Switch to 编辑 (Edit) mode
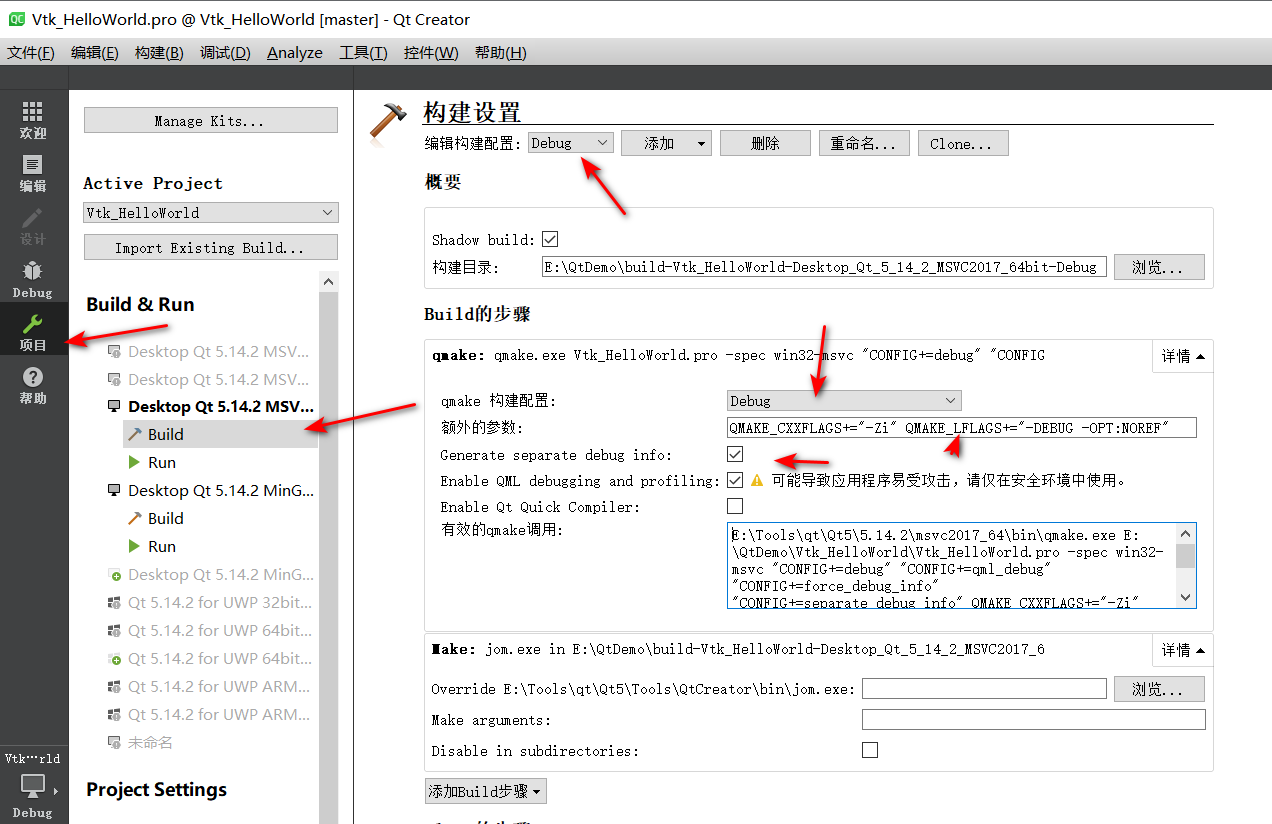Viewport: 1272px width, 824px height. click(33, 174)
